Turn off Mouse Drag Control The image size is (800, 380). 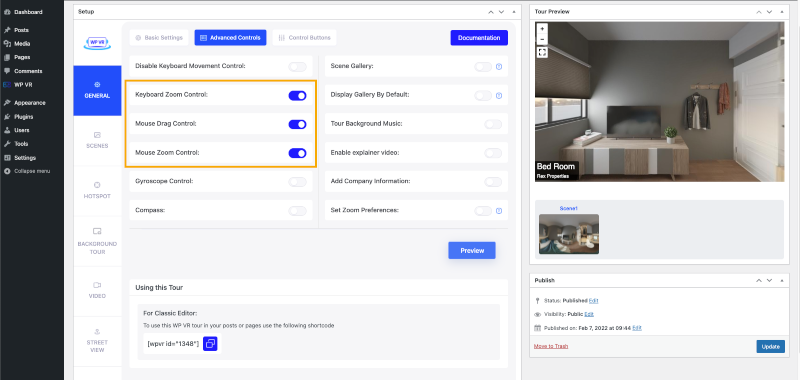(x=297, y=124)
